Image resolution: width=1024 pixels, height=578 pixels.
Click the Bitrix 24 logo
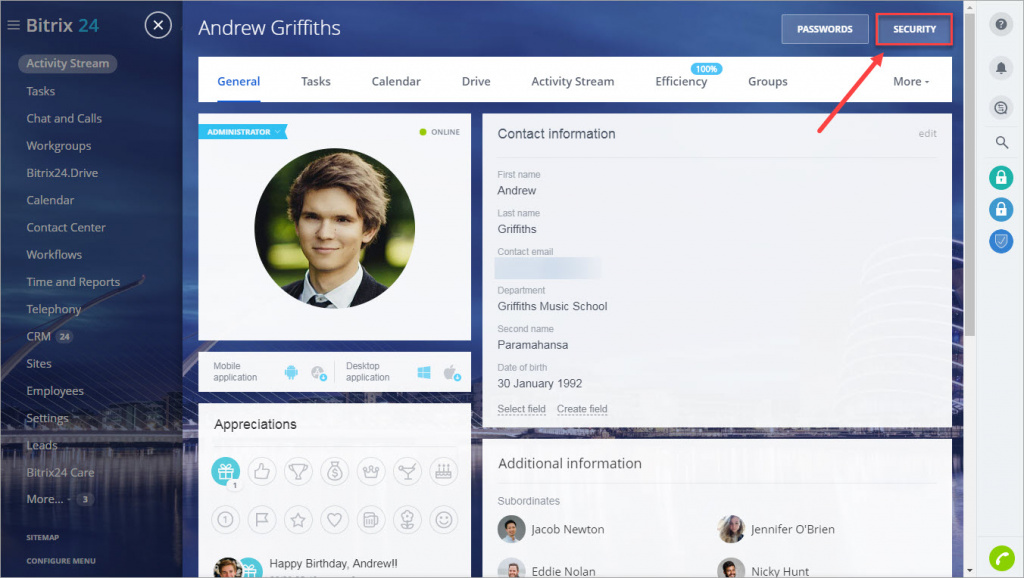[x=62, y=25]
